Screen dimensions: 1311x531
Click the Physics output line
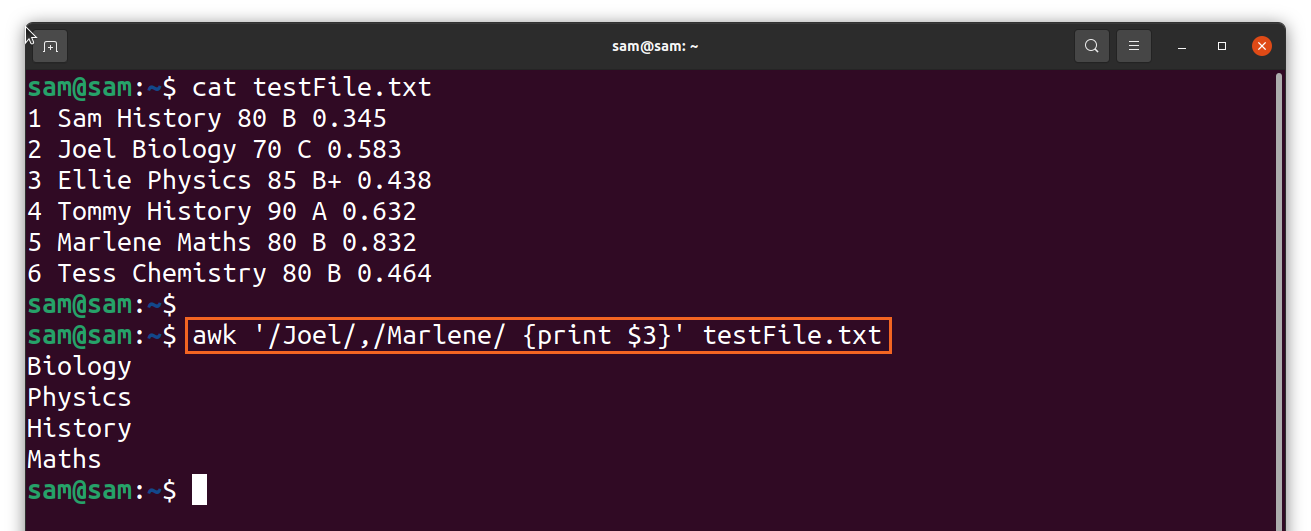tap(79, 398)
